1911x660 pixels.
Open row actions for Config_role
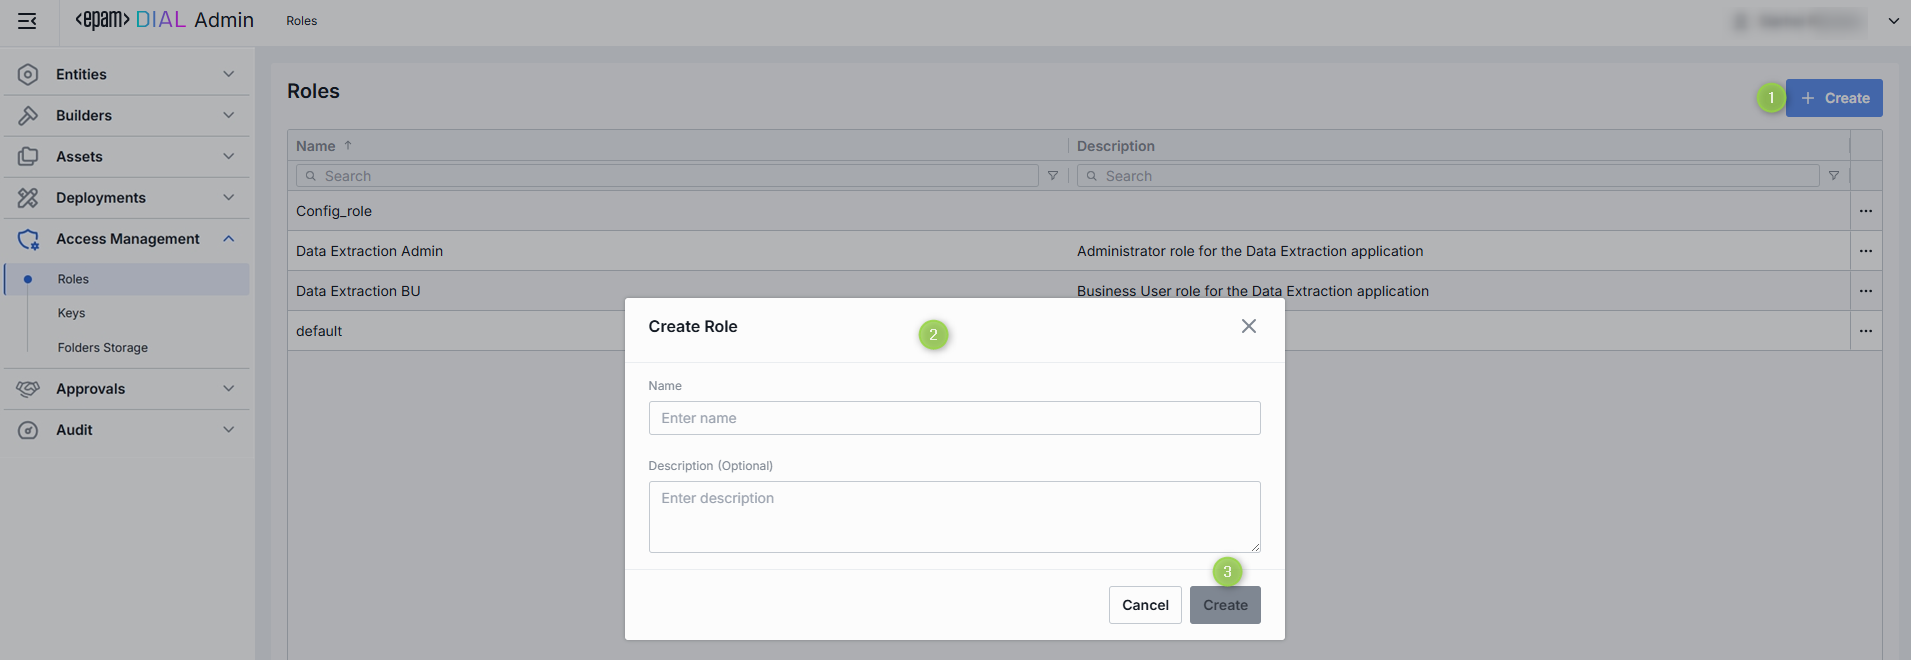pyautogui.click(x=1865, y=211)
